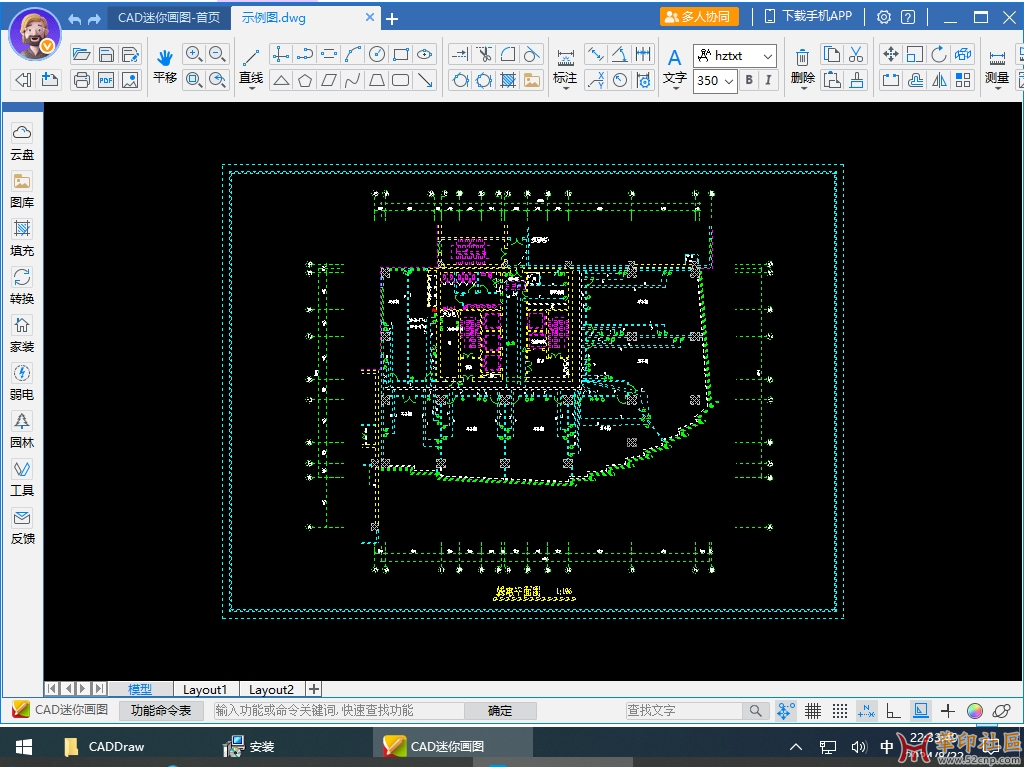Viewport: 1024px width, 767px height.
Task: Select the pentagon polygon tool
Action: pyautogui.click(x=305, y=80)
